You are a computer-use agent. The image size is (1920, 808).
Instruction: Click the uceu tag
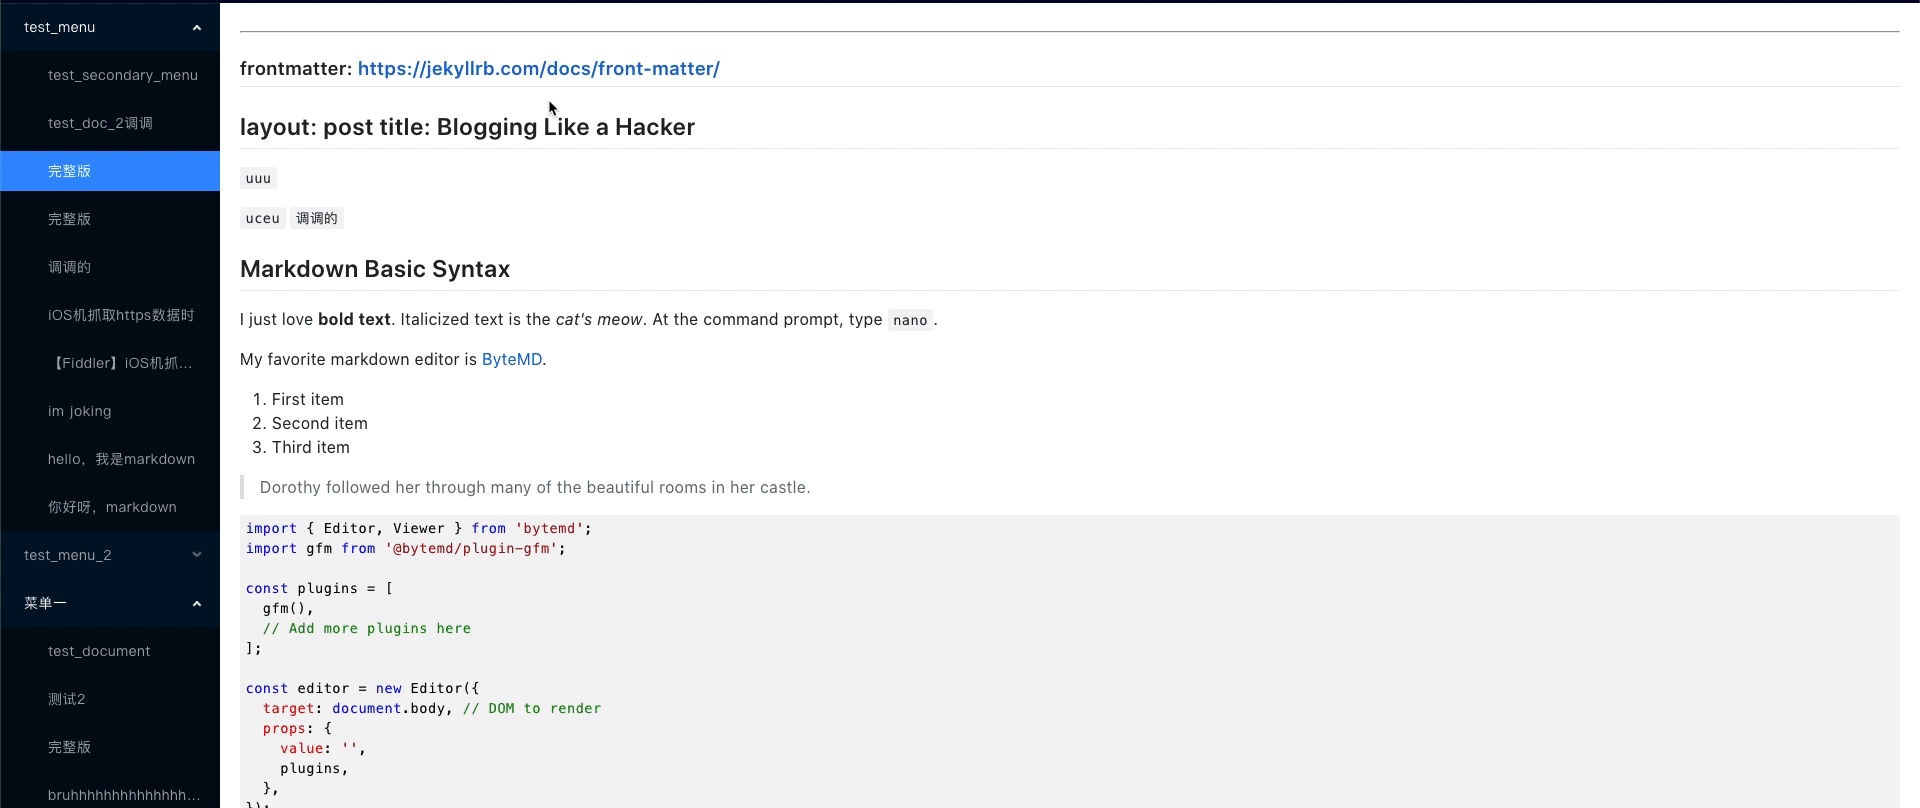263,218
